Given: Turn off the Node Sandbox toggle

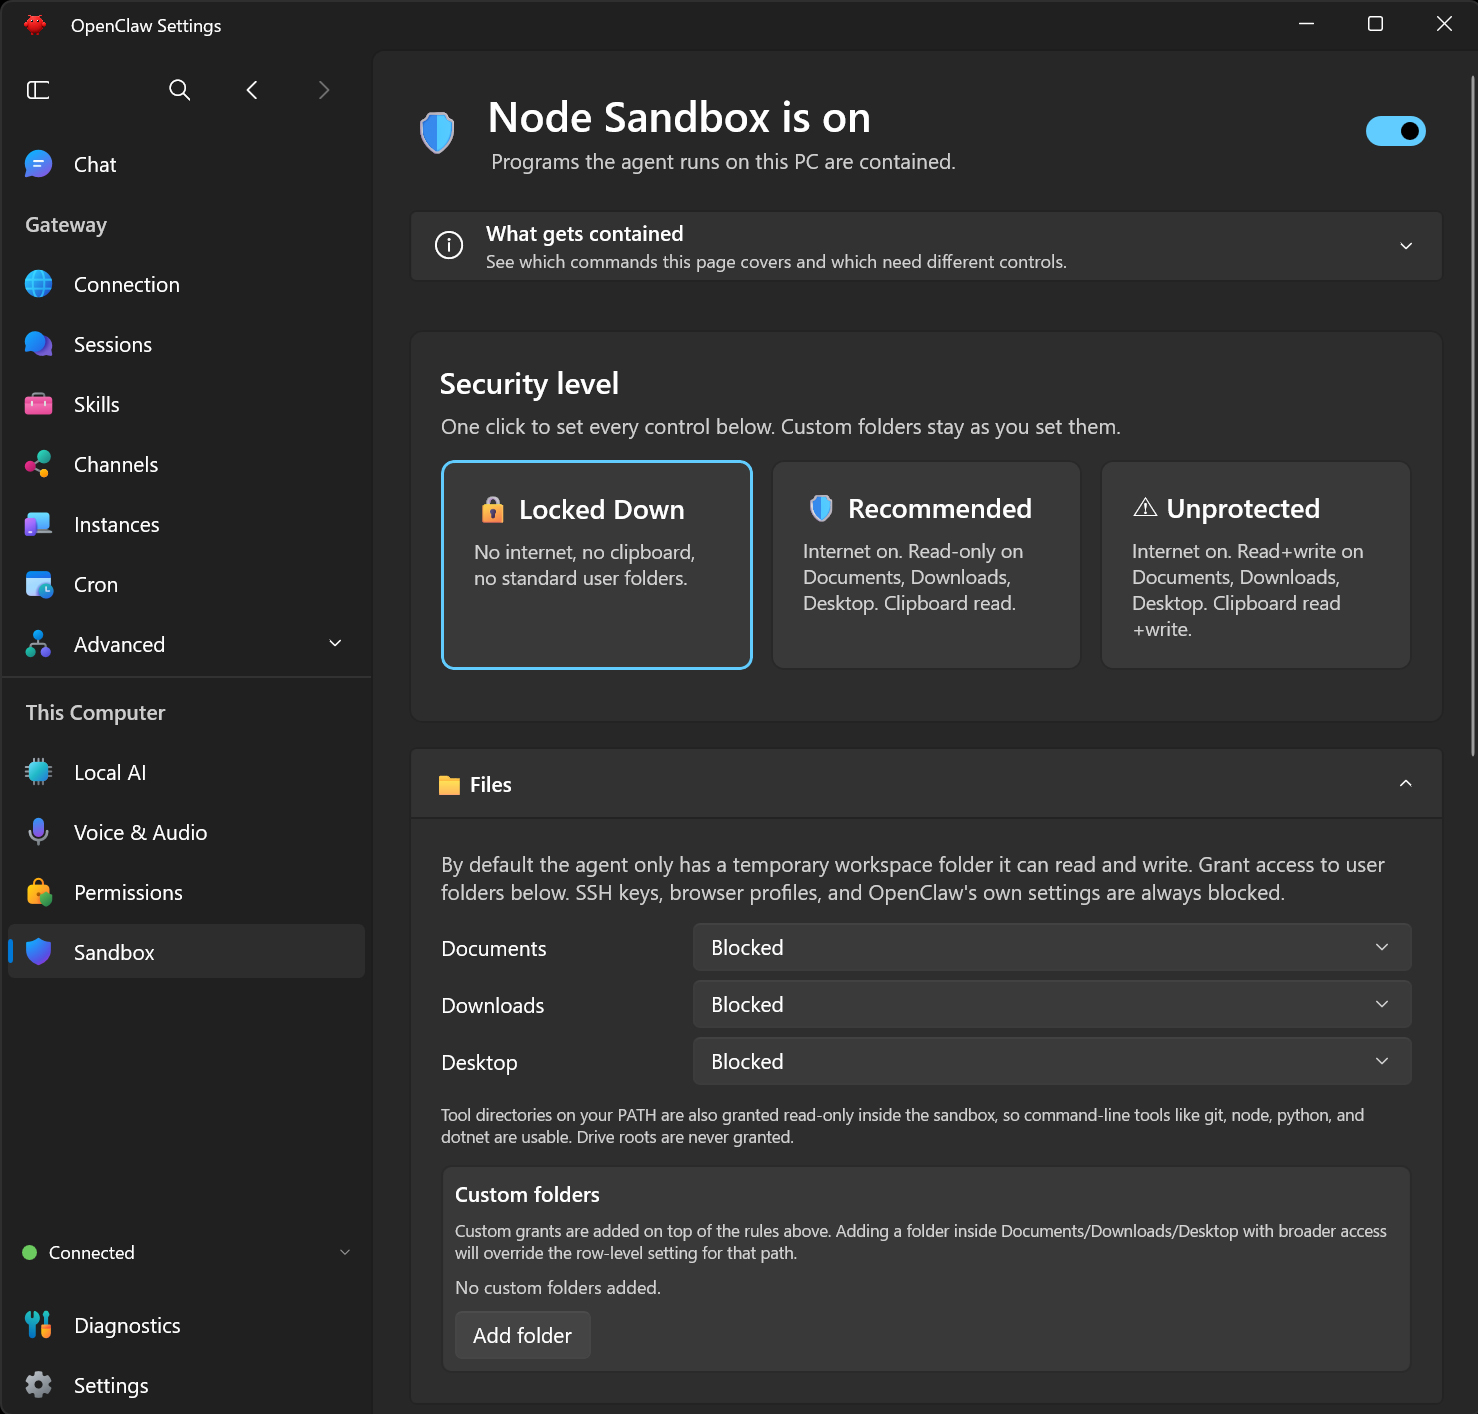Looking at the screenshot, I should pyautogui.click(x=1396, y=131).
